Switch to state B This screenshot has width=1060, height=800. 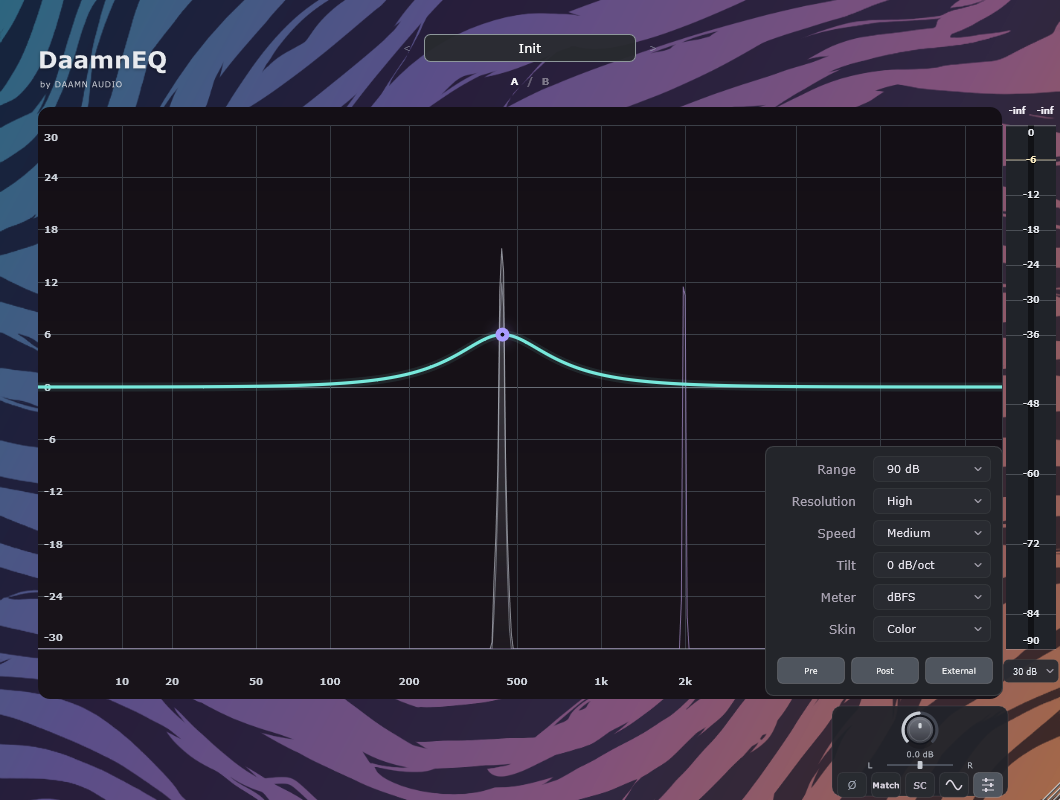pyautogui.click(x=545, y=81)
